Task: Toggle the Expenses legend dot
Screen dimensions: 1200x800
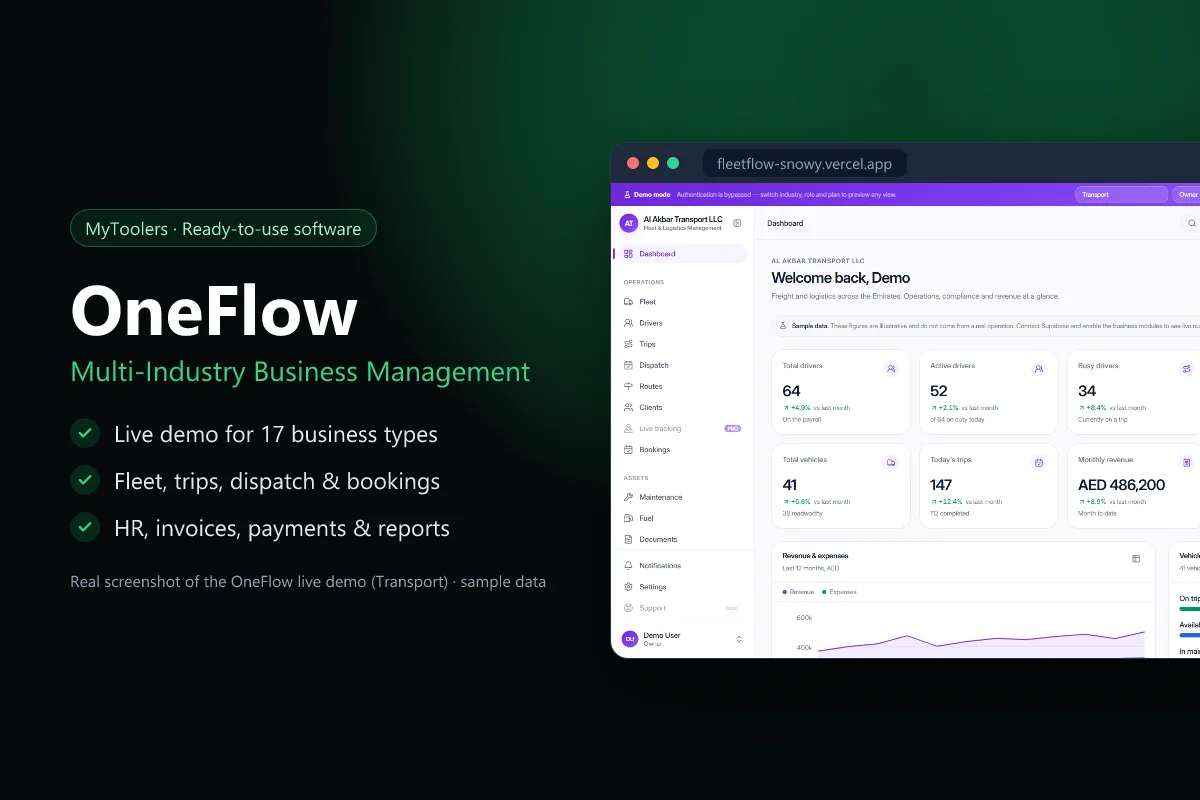Action: [x=824, y=592]
